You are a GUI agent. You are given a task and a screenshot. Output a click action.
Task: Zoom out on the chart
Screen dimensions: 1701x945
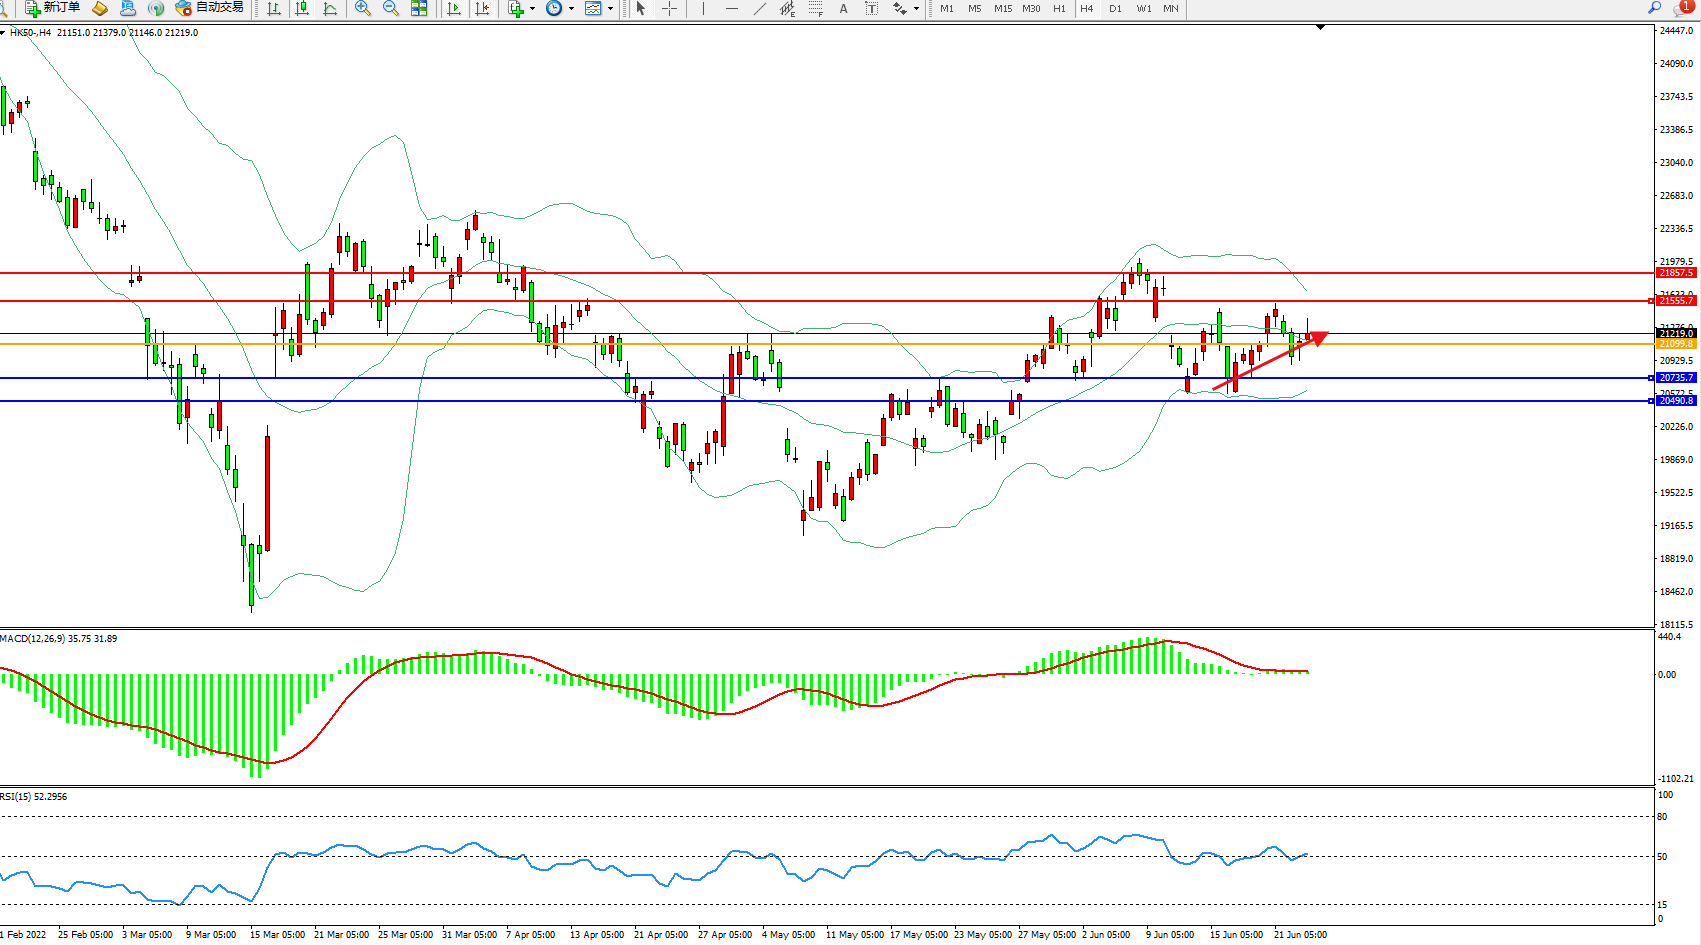pos(391,8)
